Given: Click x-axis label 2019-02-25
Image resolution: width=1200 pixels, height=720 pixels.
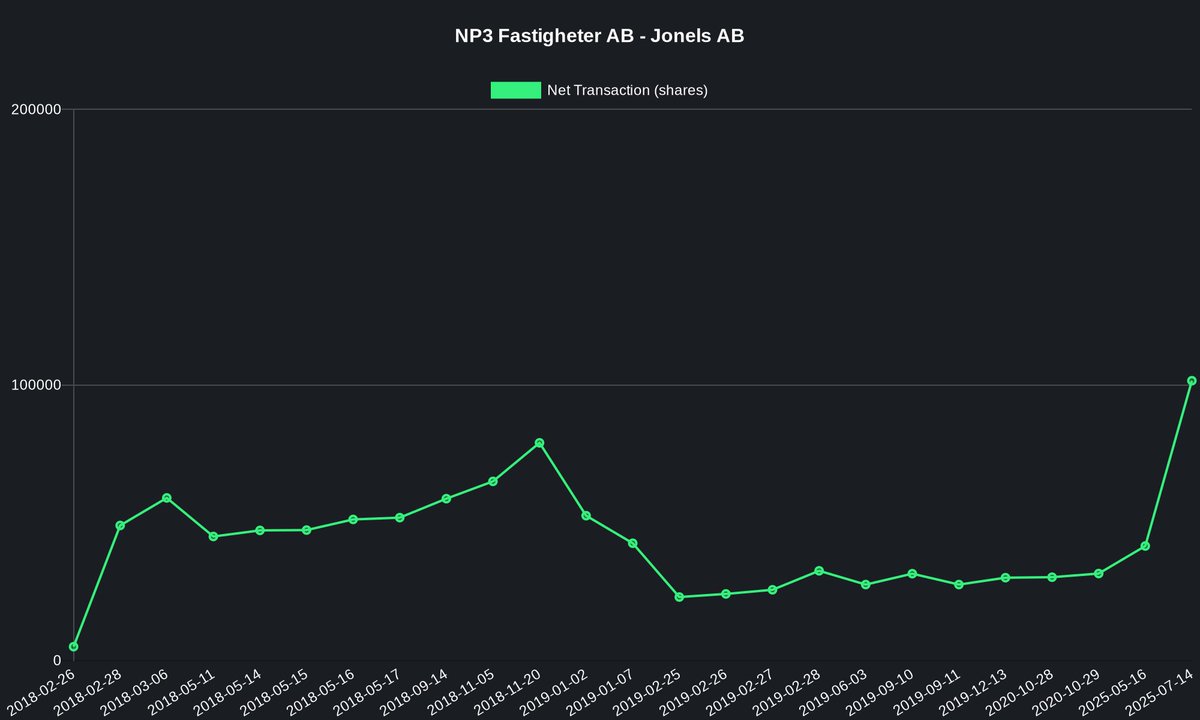Looking at the screenshot, I should point(649,693).
